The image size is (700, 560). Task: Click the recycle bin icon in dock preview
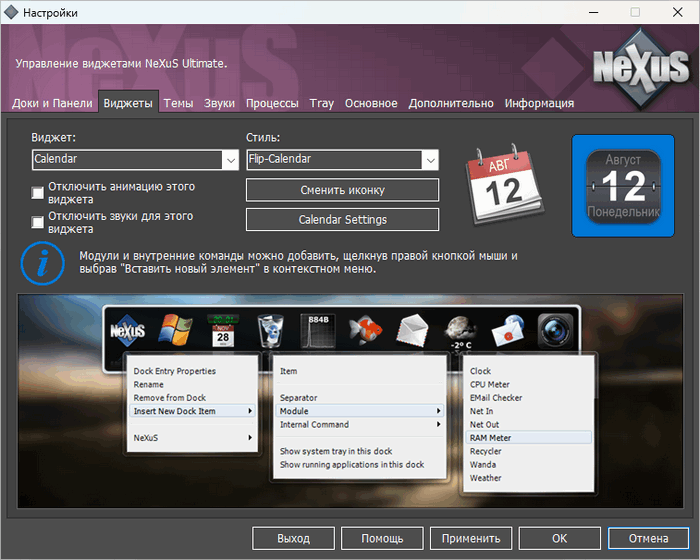point(270,330)
